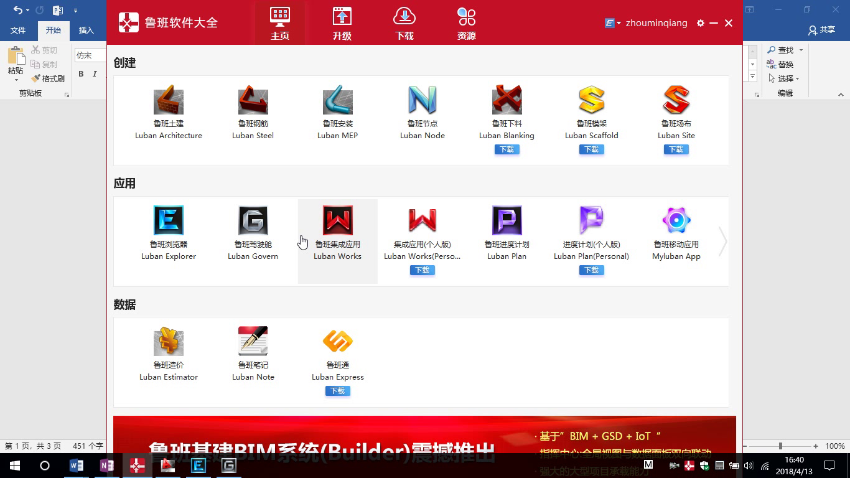Click the username zhouminqiang
This screenshot has width=850, height=478.
point(656,23)
